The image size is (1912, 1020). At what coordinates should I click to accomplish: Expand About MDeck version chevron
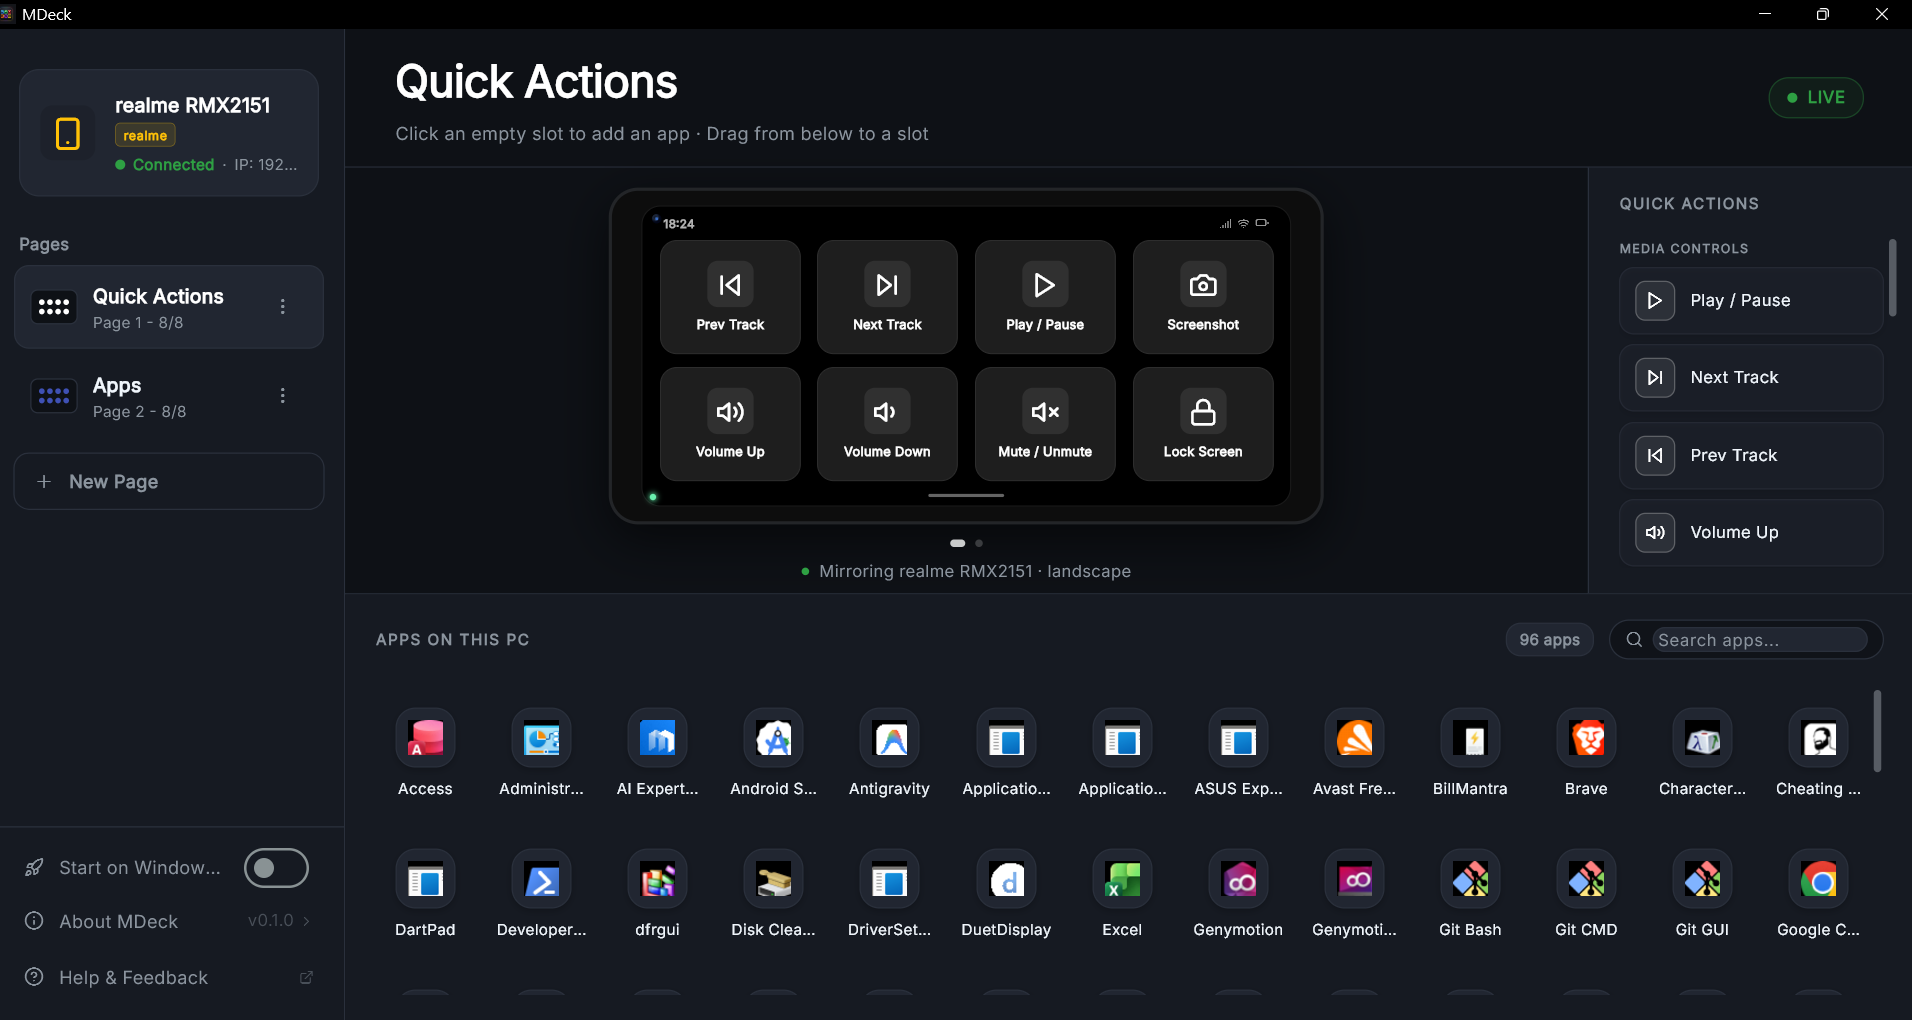[x=307, y=921]
